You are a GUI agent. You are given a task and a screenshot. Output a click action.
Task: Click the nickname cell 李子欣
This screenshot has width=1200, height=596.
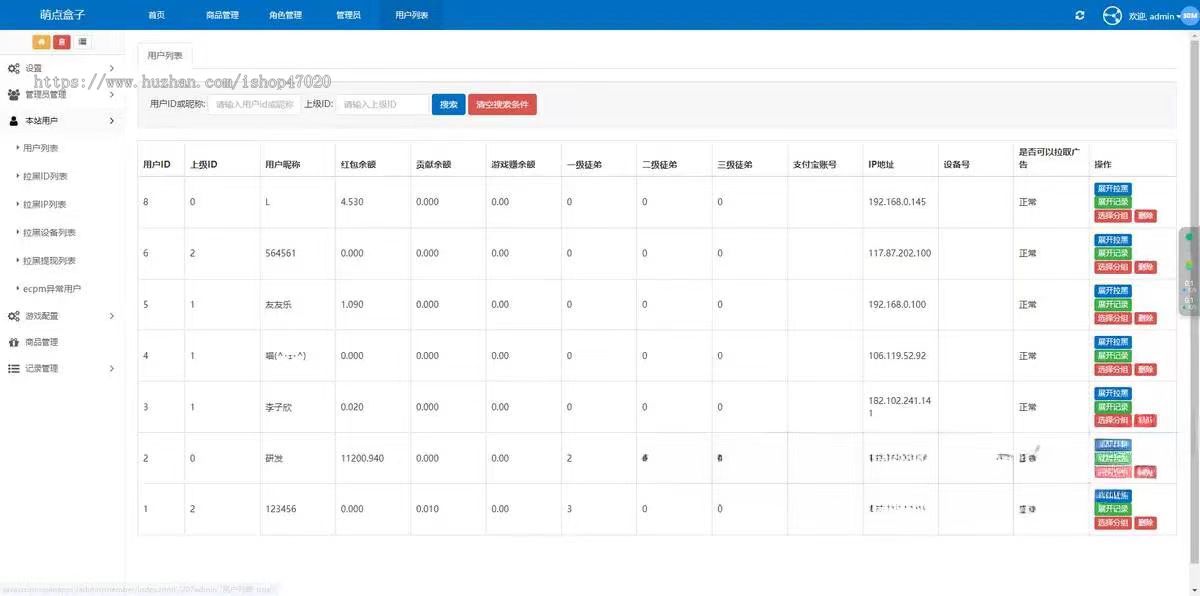[279, 407]
